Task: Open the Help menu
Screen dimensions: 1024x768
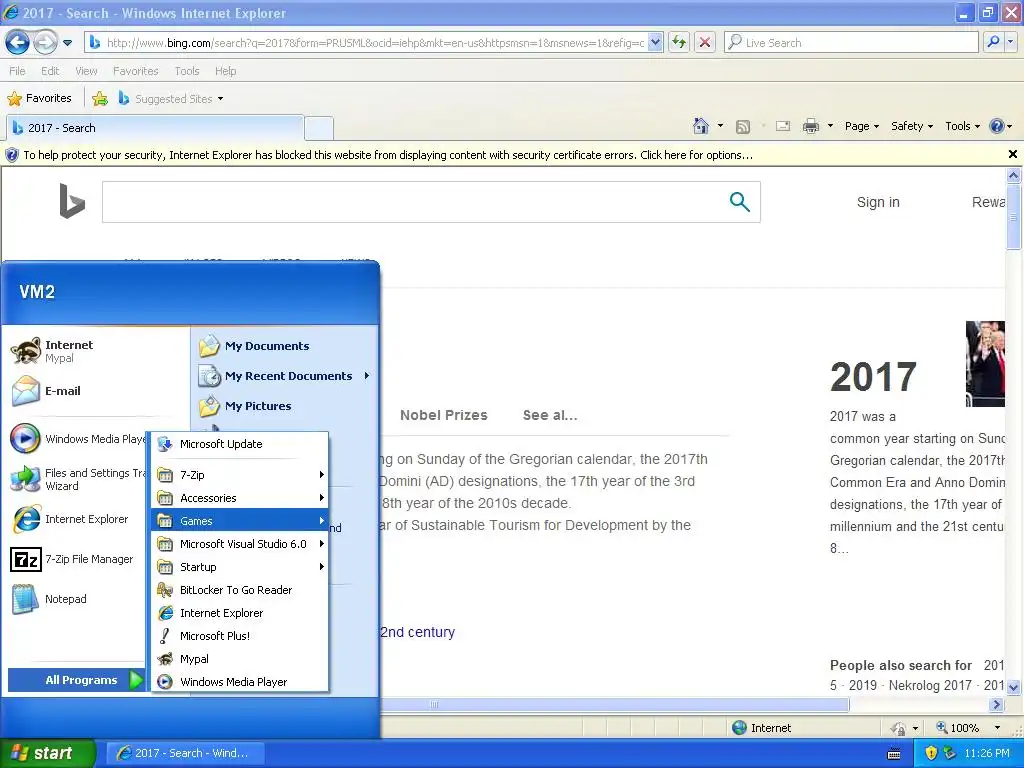Action: point(225,71)
